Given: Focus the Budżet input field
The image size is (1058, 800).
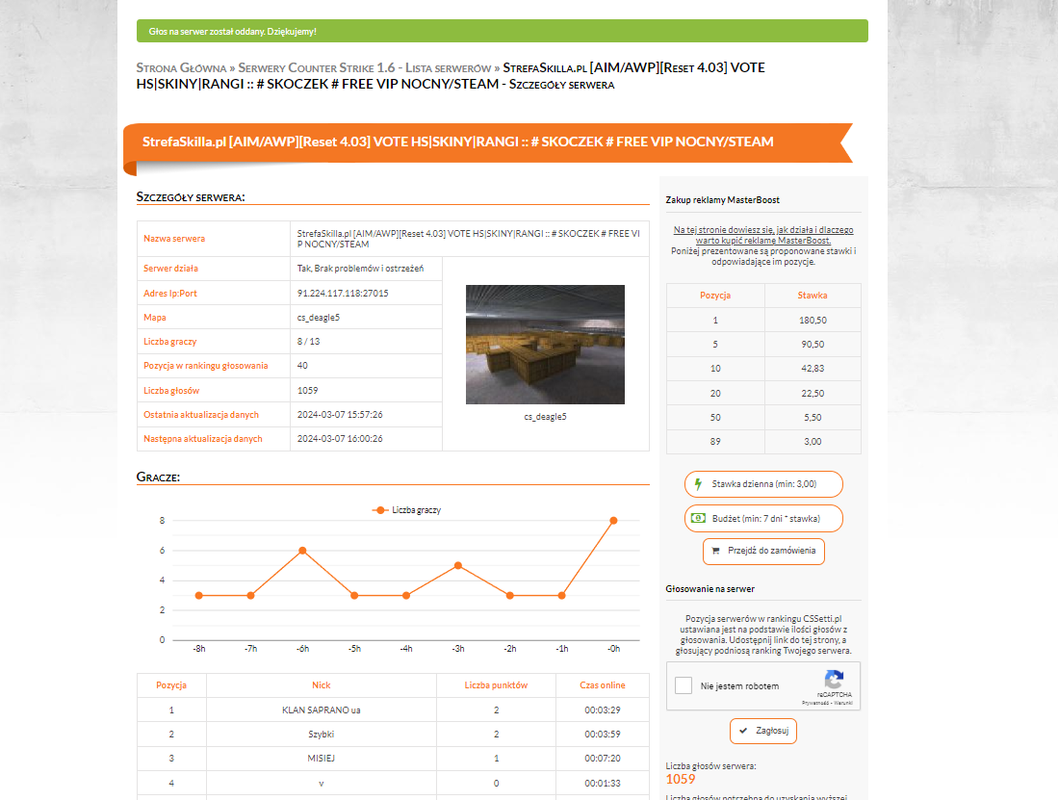Looking at the screenshot, I should coord(764,518).
